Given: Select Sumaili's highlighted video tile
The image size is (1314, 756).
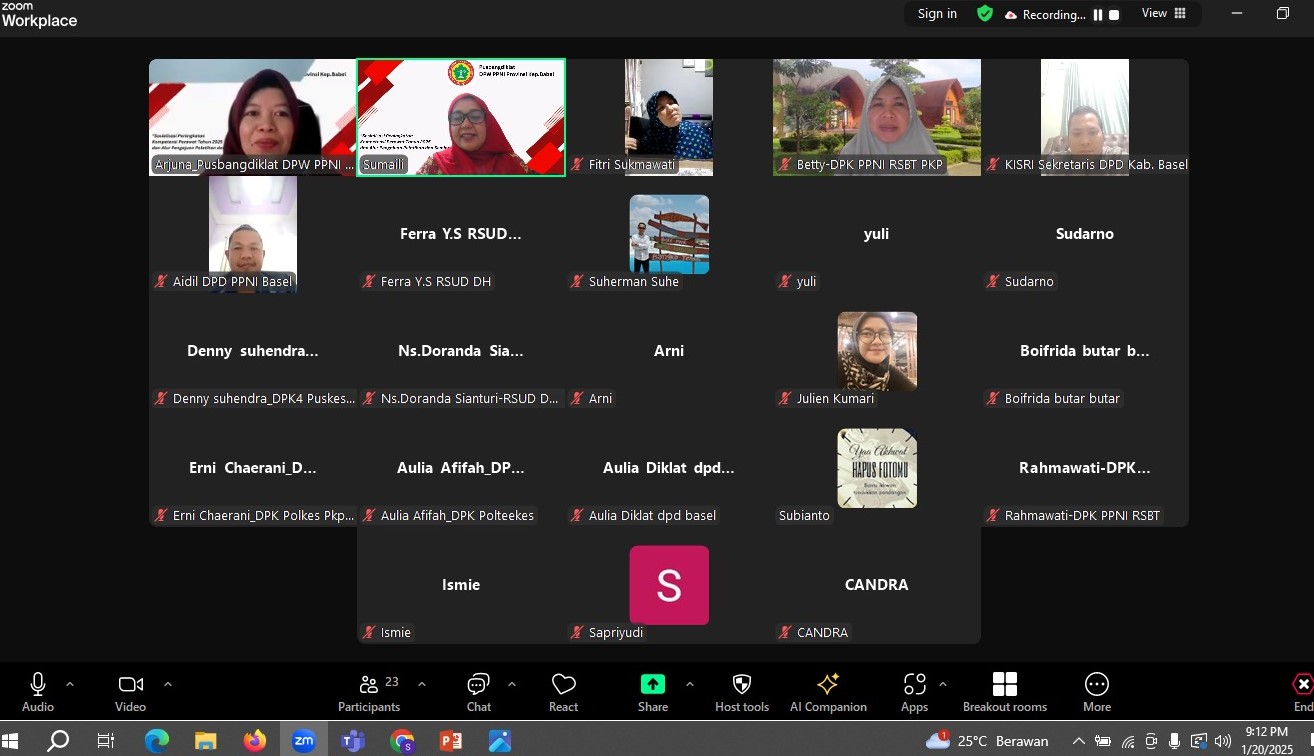Looking at the screenshot, I should pos(461,117).
